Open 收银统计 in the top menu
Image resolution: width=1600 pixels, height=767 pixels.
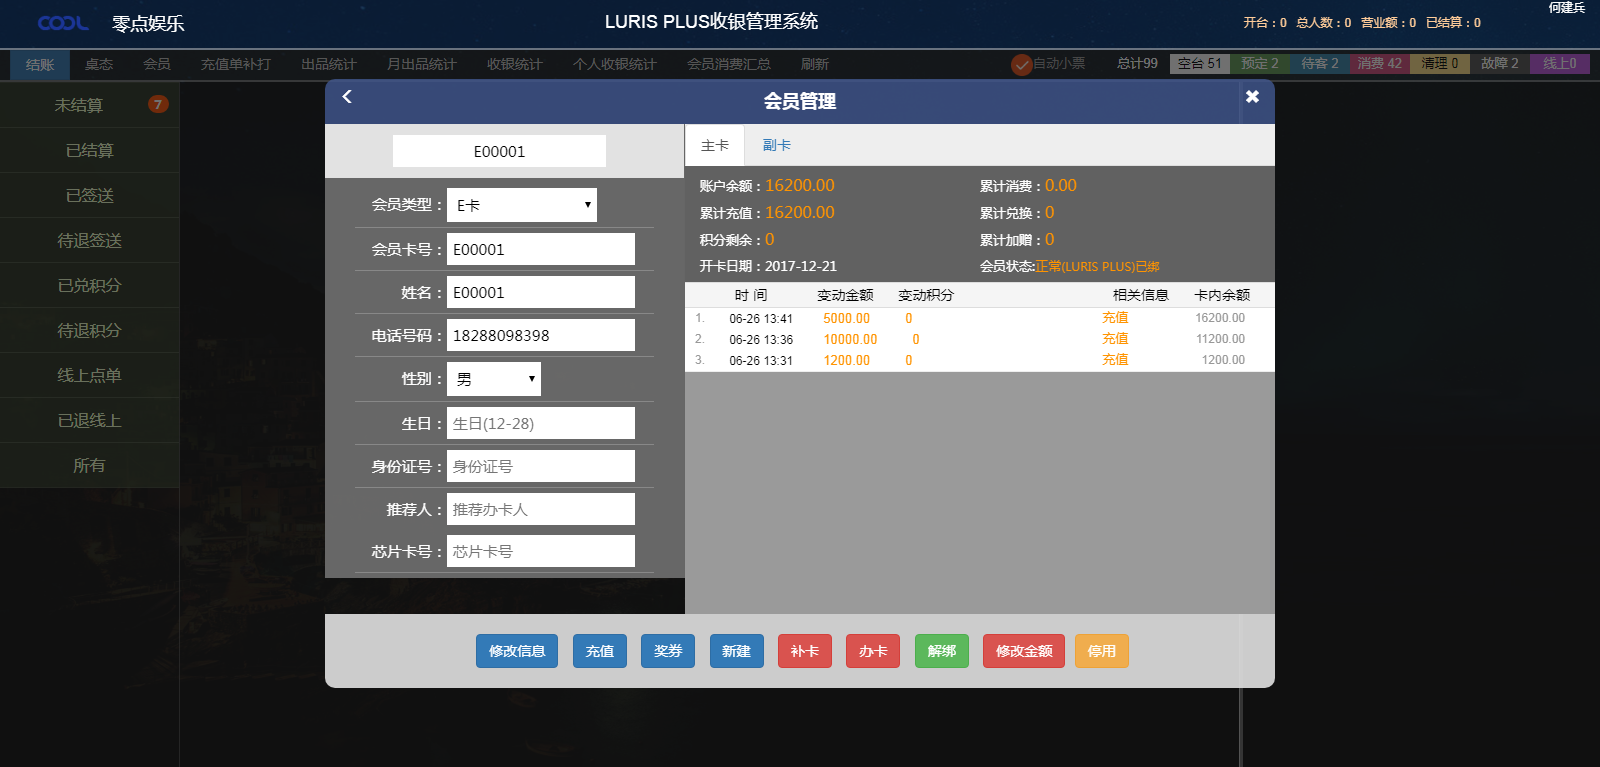(514, 64)
